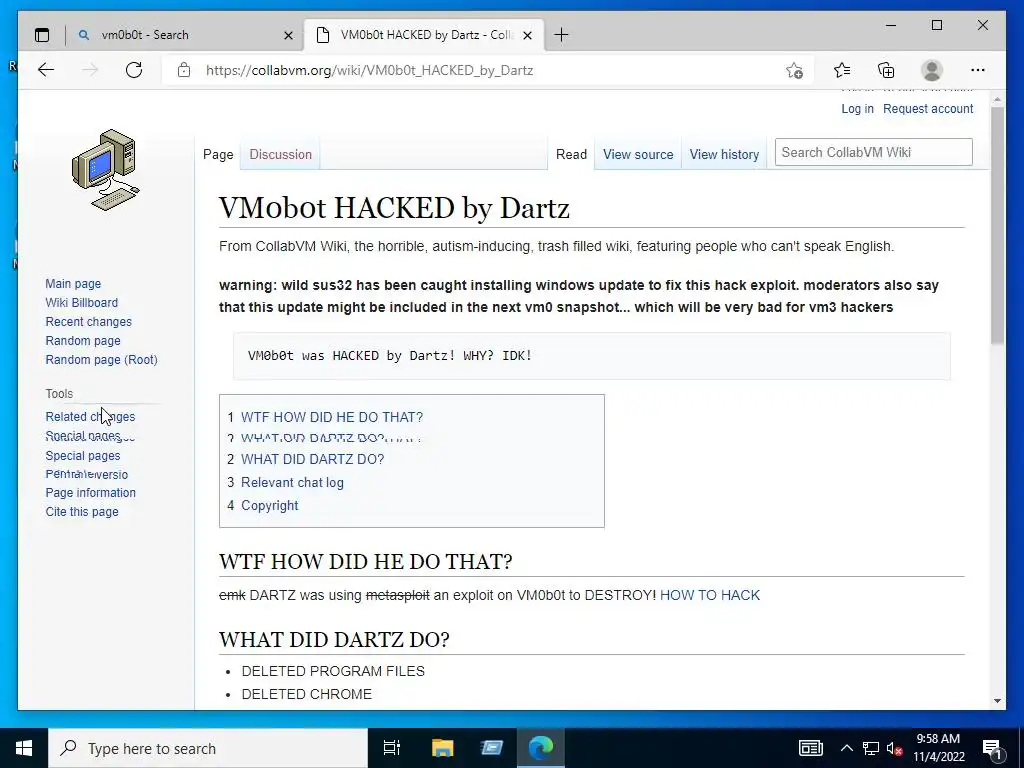The height and width of the screenshot is (768, 1024).
Task: Open Task View in taskbar
Action: coord(392,748)
